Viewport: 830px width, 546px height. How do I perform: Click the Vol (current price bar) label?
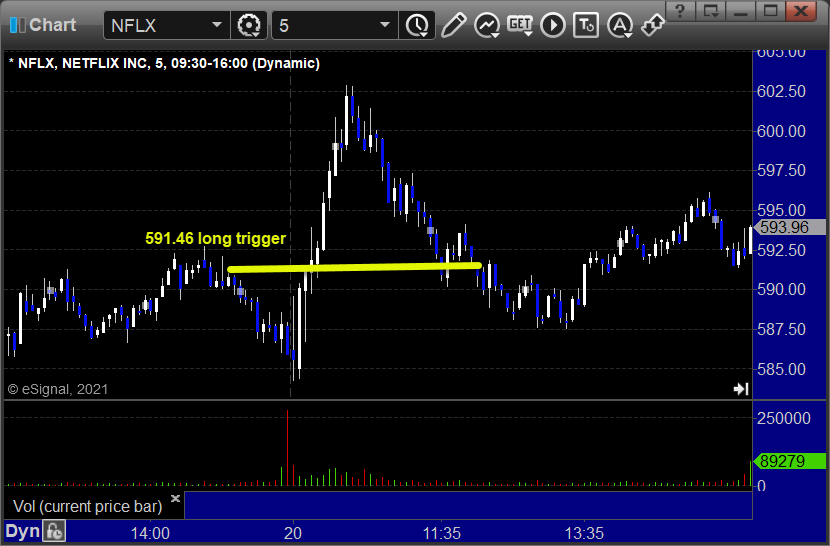point(87,507)
